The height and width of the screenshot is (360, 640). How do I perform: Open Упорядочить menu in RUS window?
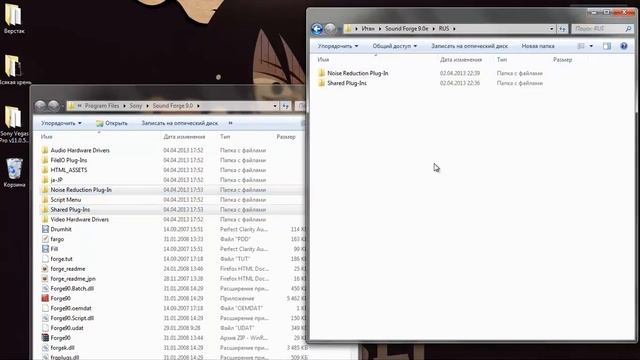338,46
